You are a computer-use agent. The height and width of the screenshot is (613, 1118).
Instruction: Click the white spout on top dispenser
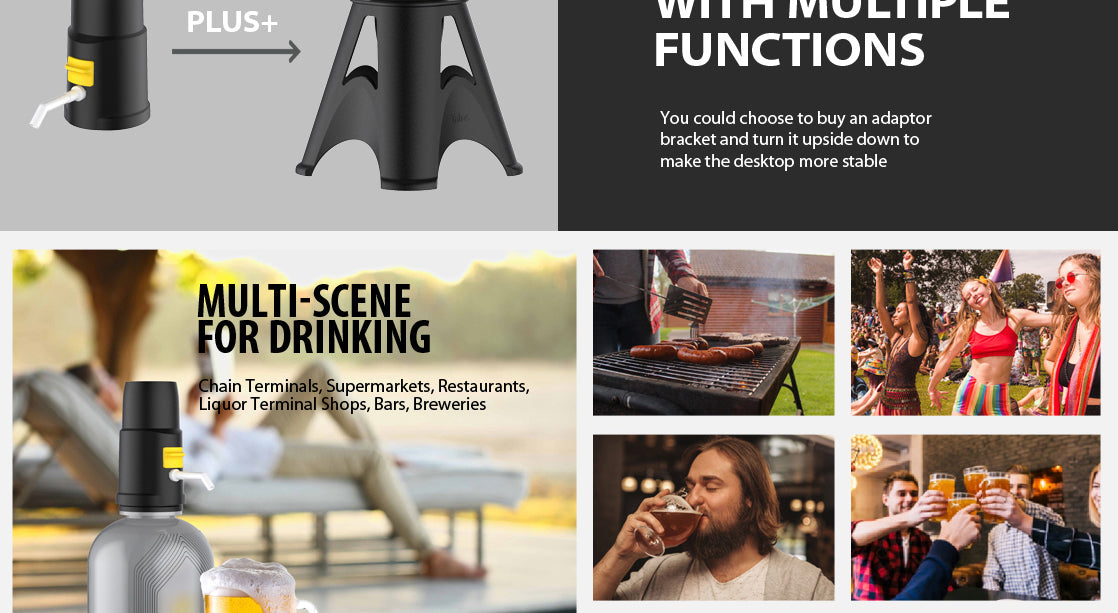(x=56, y=105)
